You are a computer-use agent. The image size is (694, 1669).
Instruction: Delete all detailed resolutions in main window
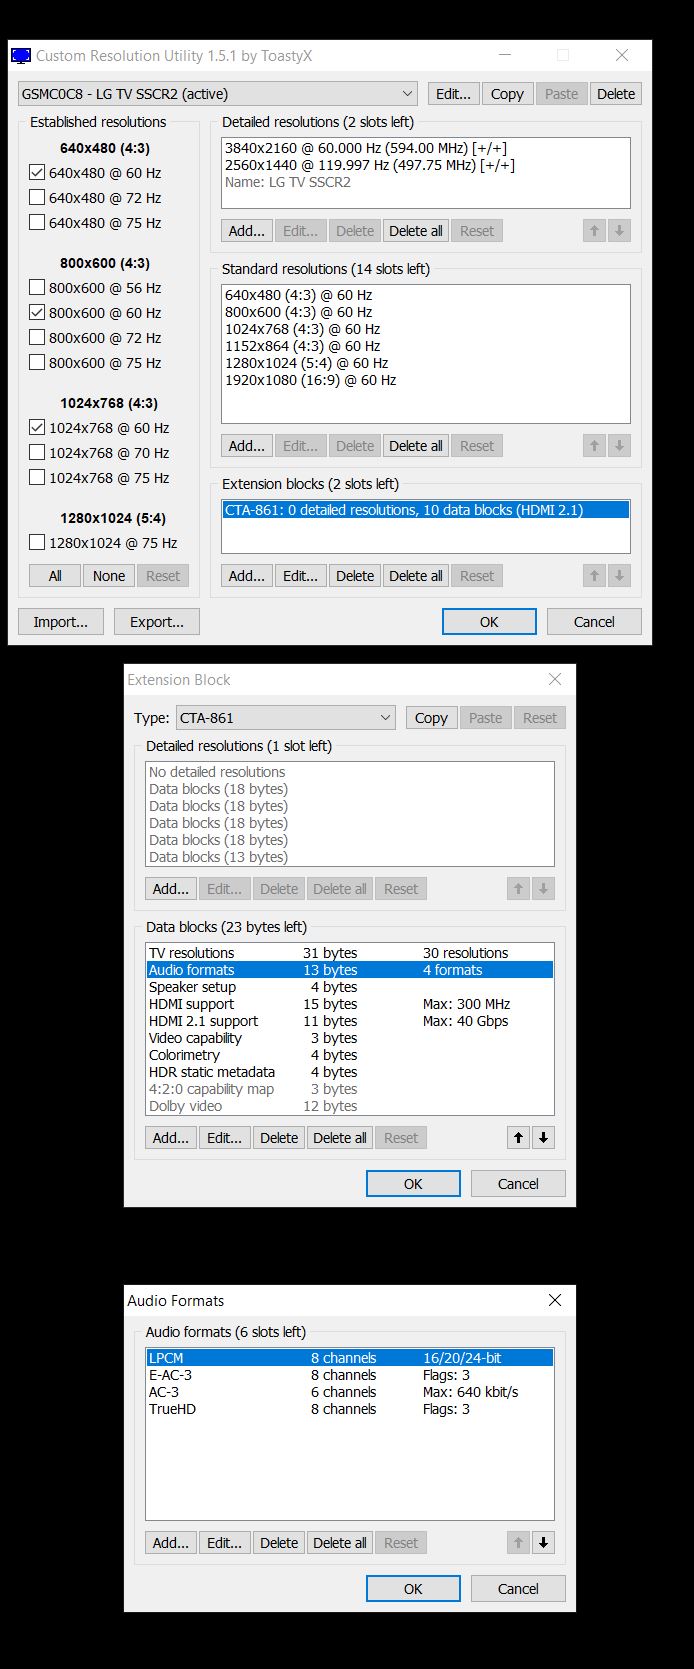click(x=415, y=231)
